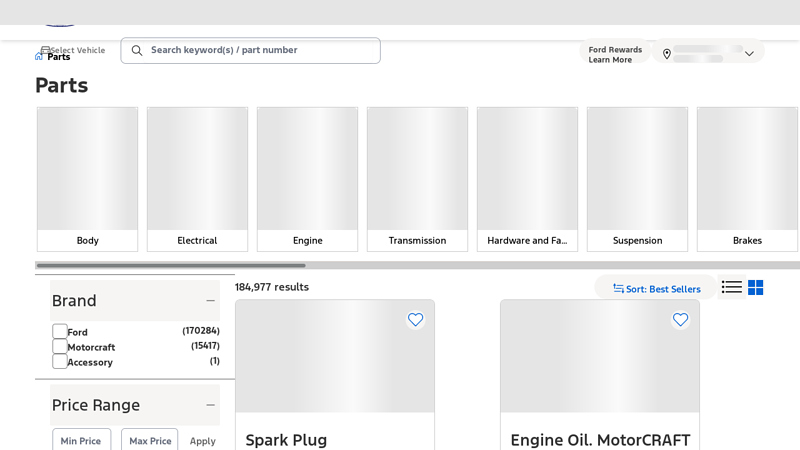The image size is (800, 450).
Task: Check the Ford brand filter
Action: [x=60, y=331]
